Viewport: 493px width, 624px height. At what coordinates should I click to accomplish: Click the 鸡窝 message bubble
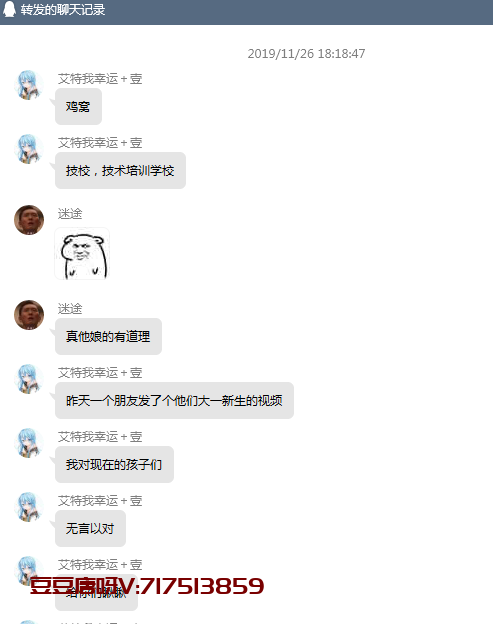(x=78, y=107)
